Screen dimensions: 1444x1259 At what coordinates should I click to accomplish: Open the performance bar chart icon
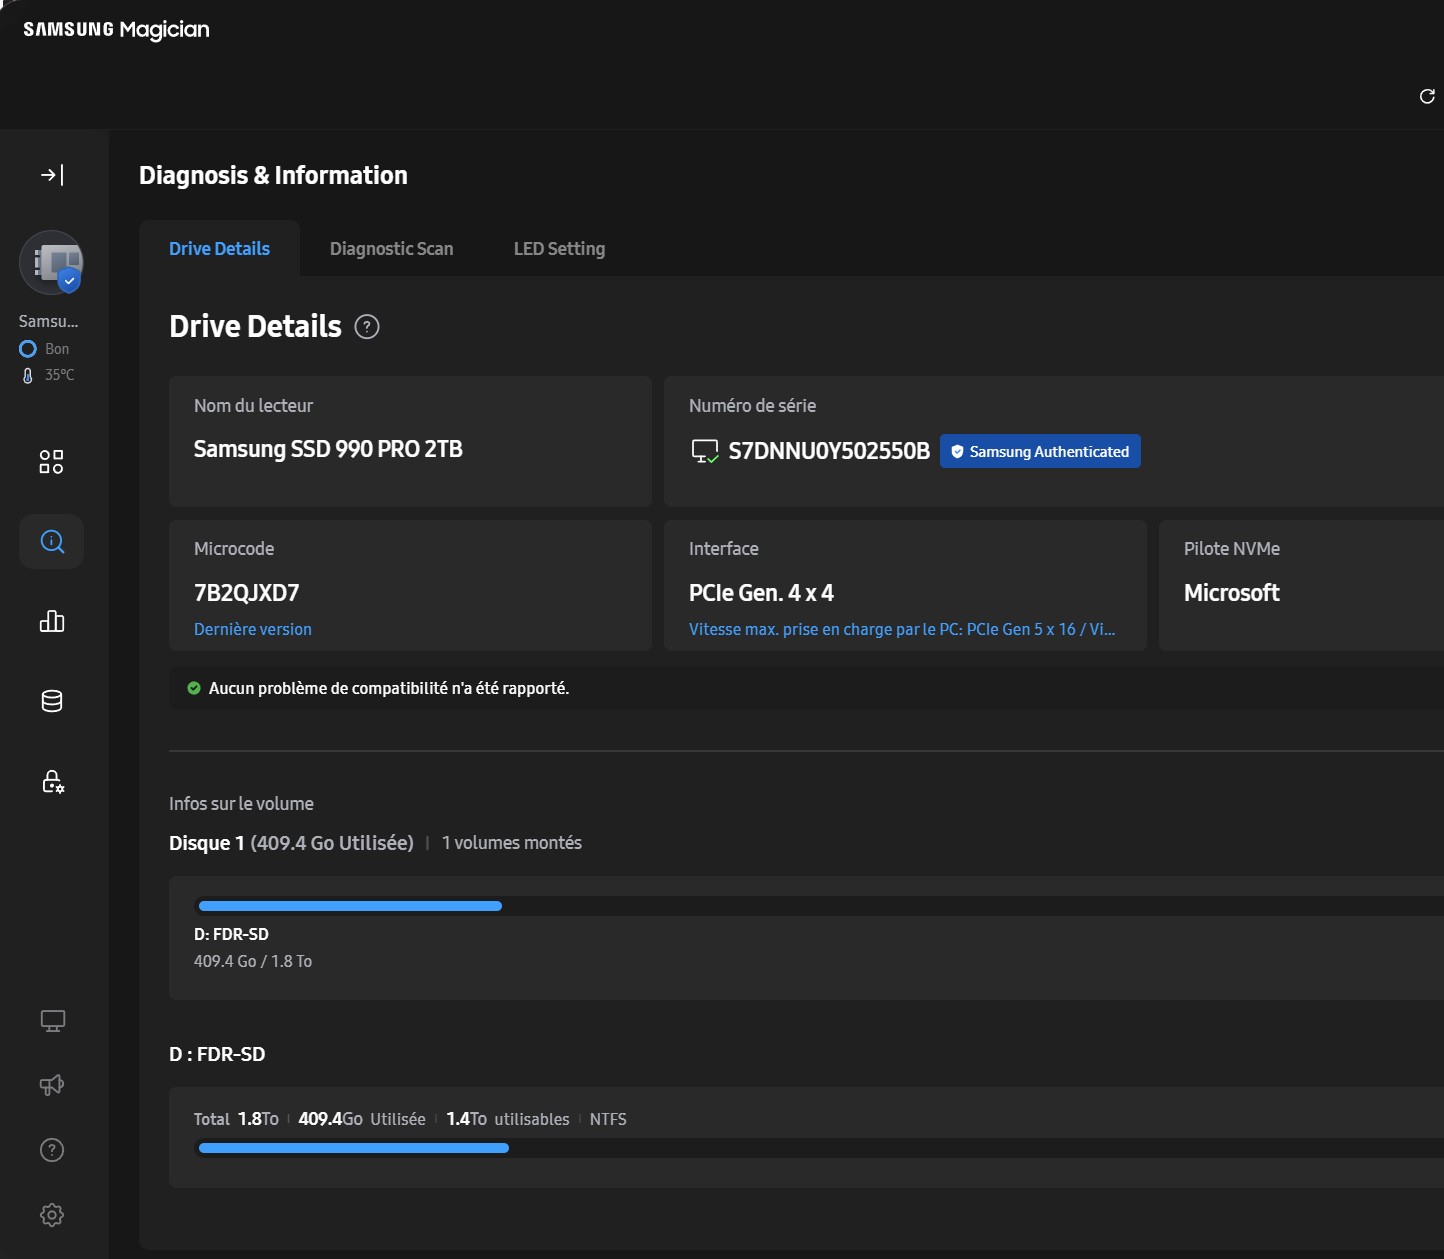[52, 621]
